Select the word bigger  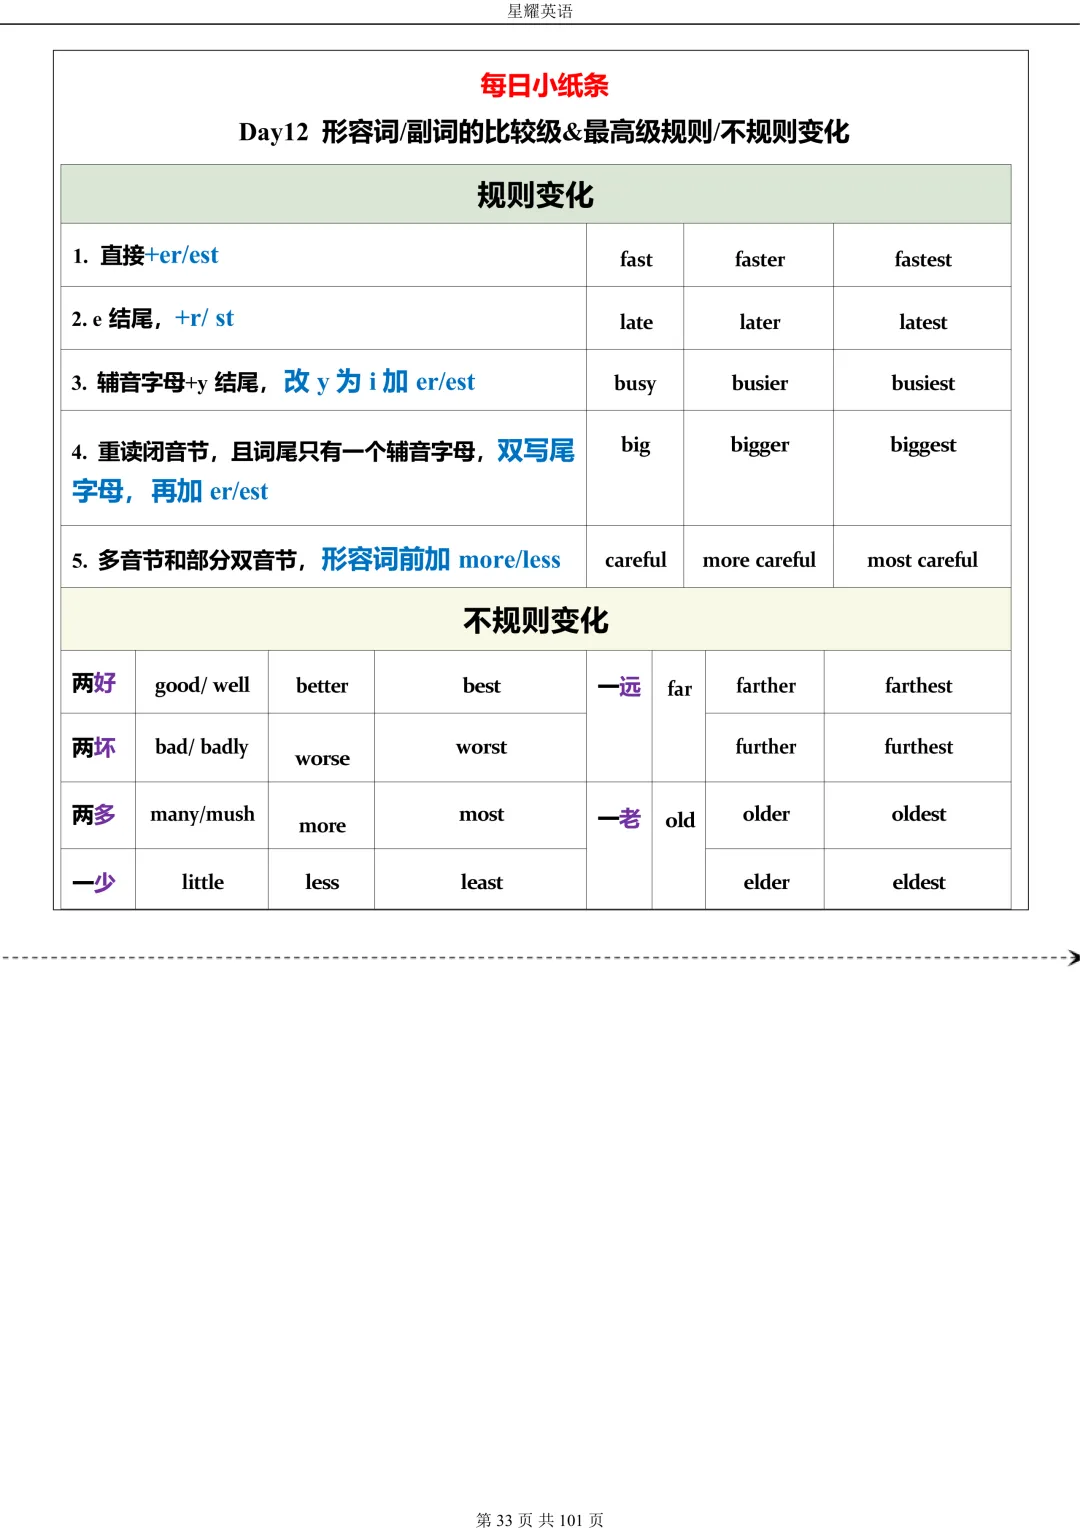(758, 444)
